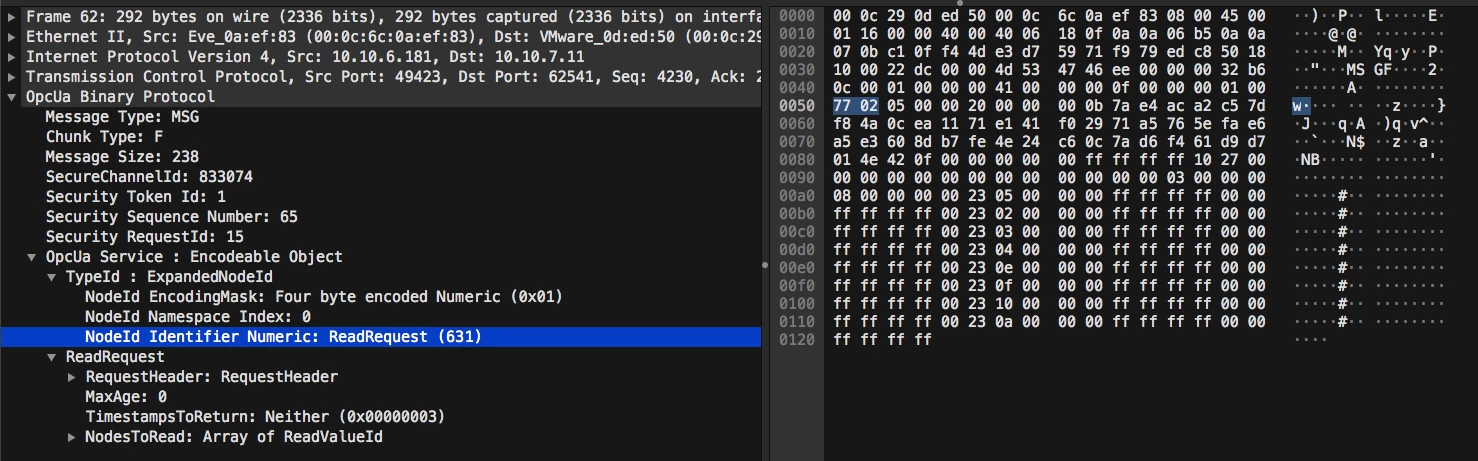Collapse the OpcUa Binary Protocol section
The height and width of the screenshot is (461, 1478).
(x=11, y=97)
